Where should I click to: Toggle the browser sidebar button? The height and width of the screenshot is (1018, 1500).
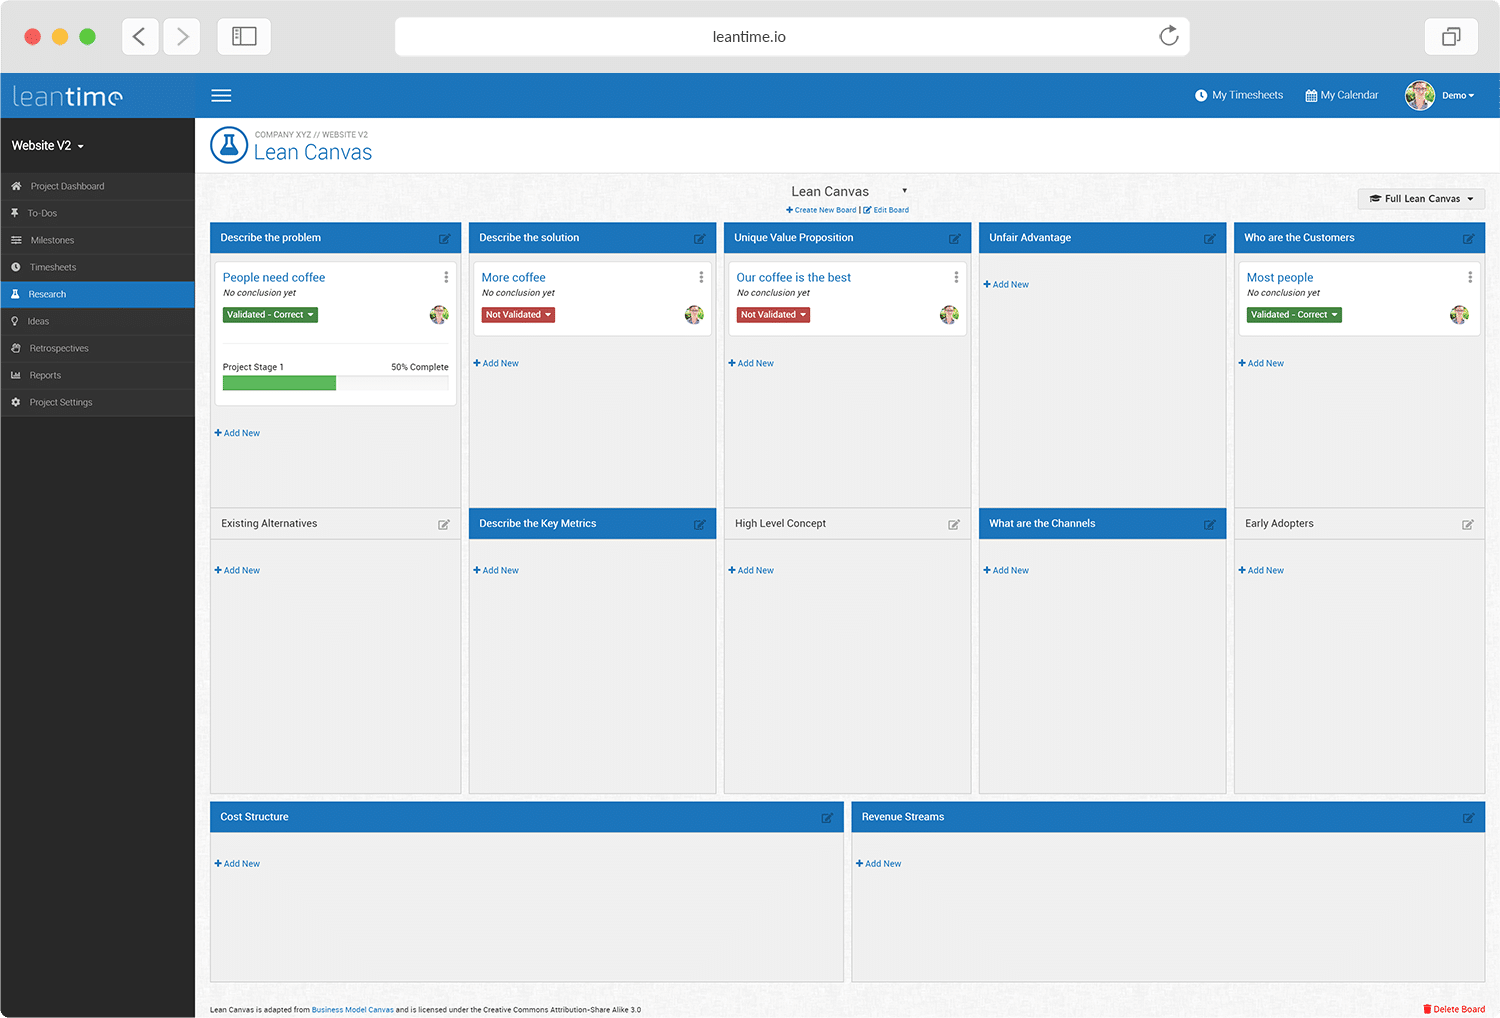pyautogui.click(x=244, y=37)
